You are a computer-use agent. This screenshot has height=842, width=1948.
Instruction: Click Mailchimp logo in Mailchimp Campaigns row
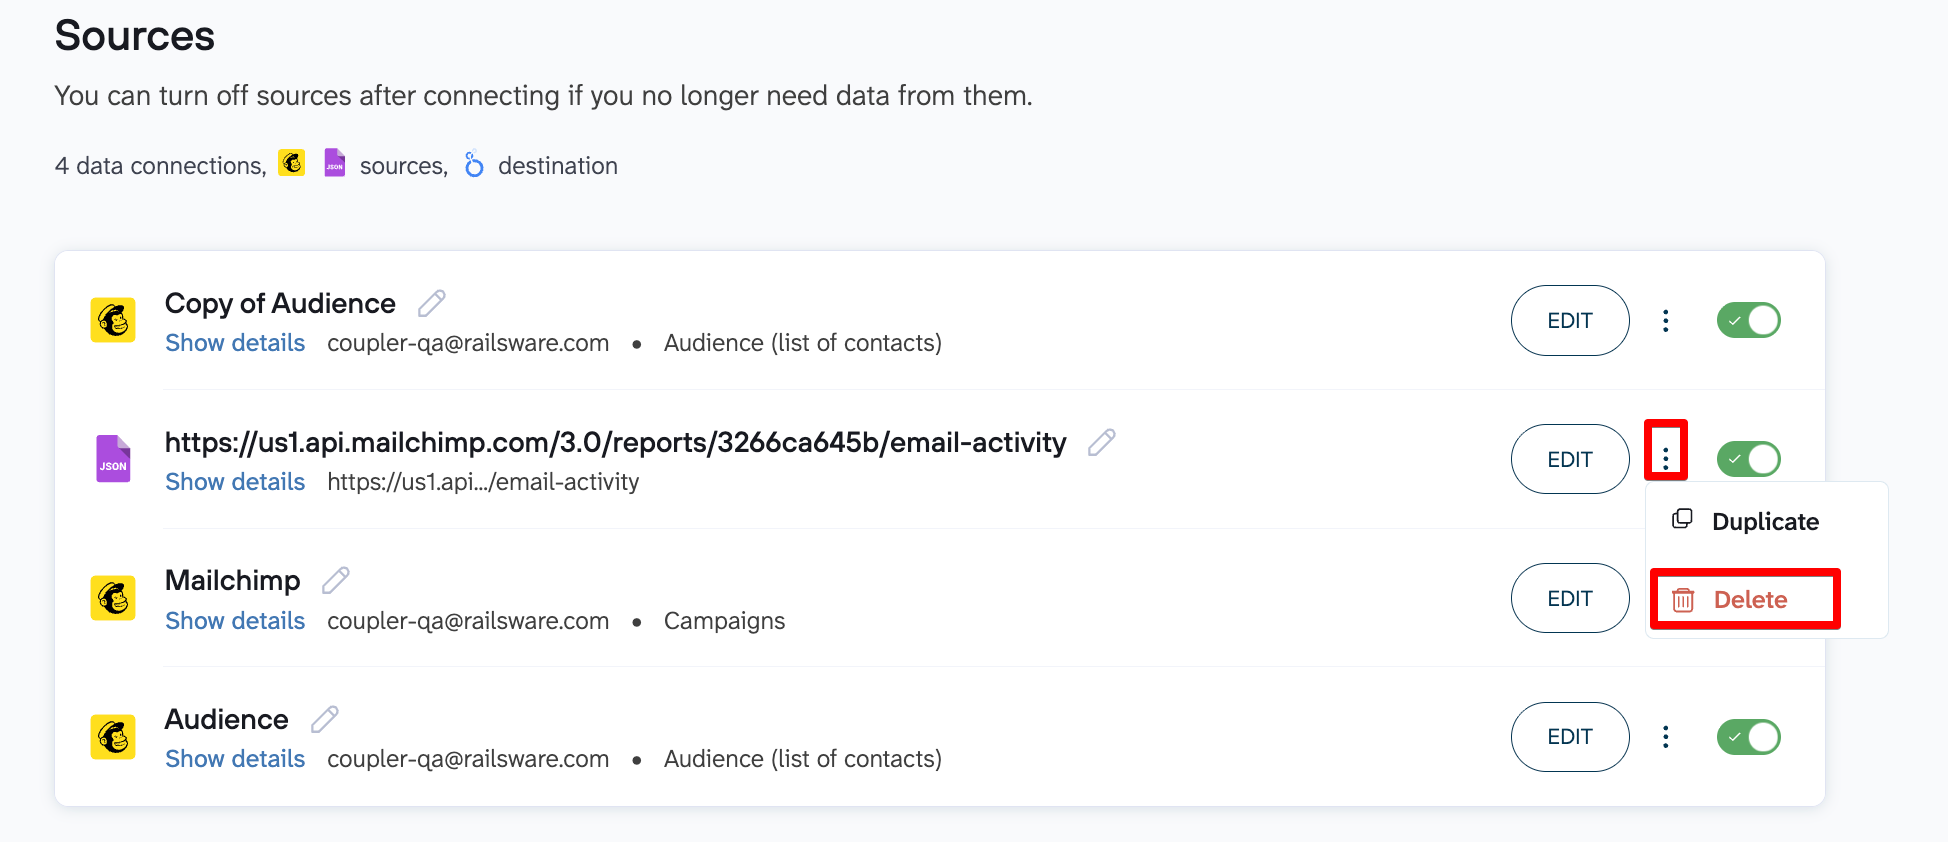[113, 598]
